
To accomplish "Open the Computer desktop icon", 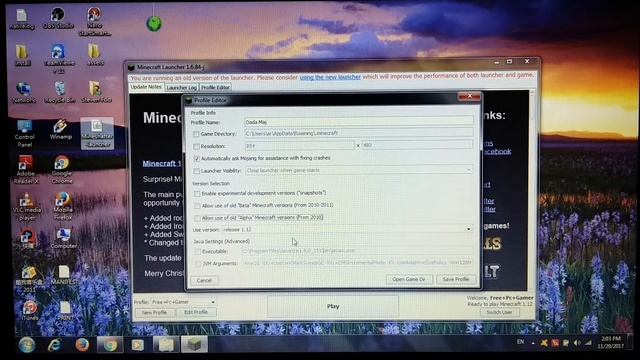I will (x=63, y=238).
